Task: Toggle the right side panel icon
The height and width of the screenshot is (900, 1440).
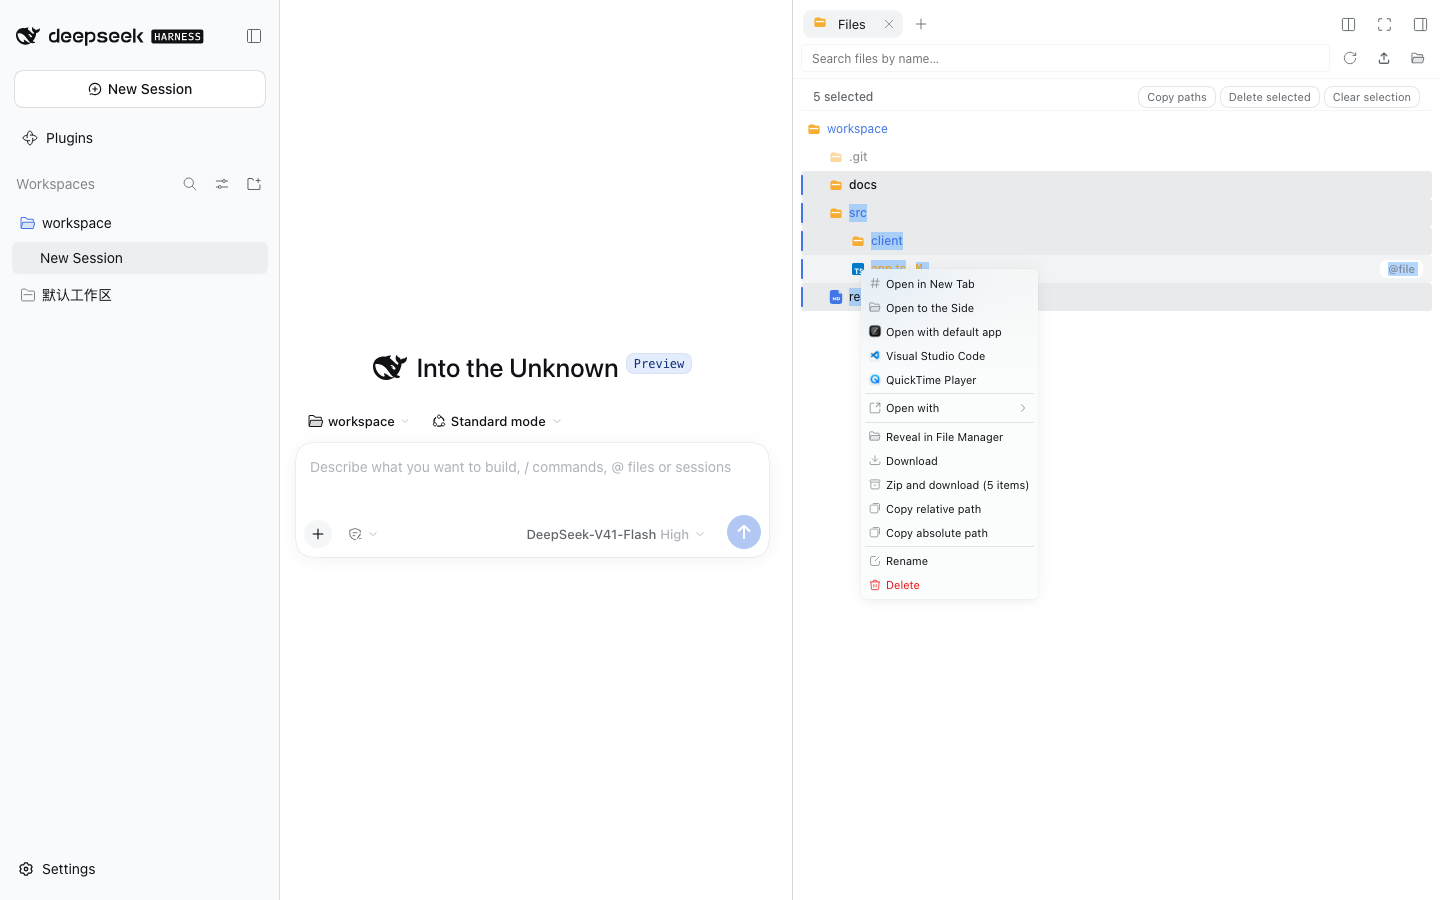Action: 1420,24
